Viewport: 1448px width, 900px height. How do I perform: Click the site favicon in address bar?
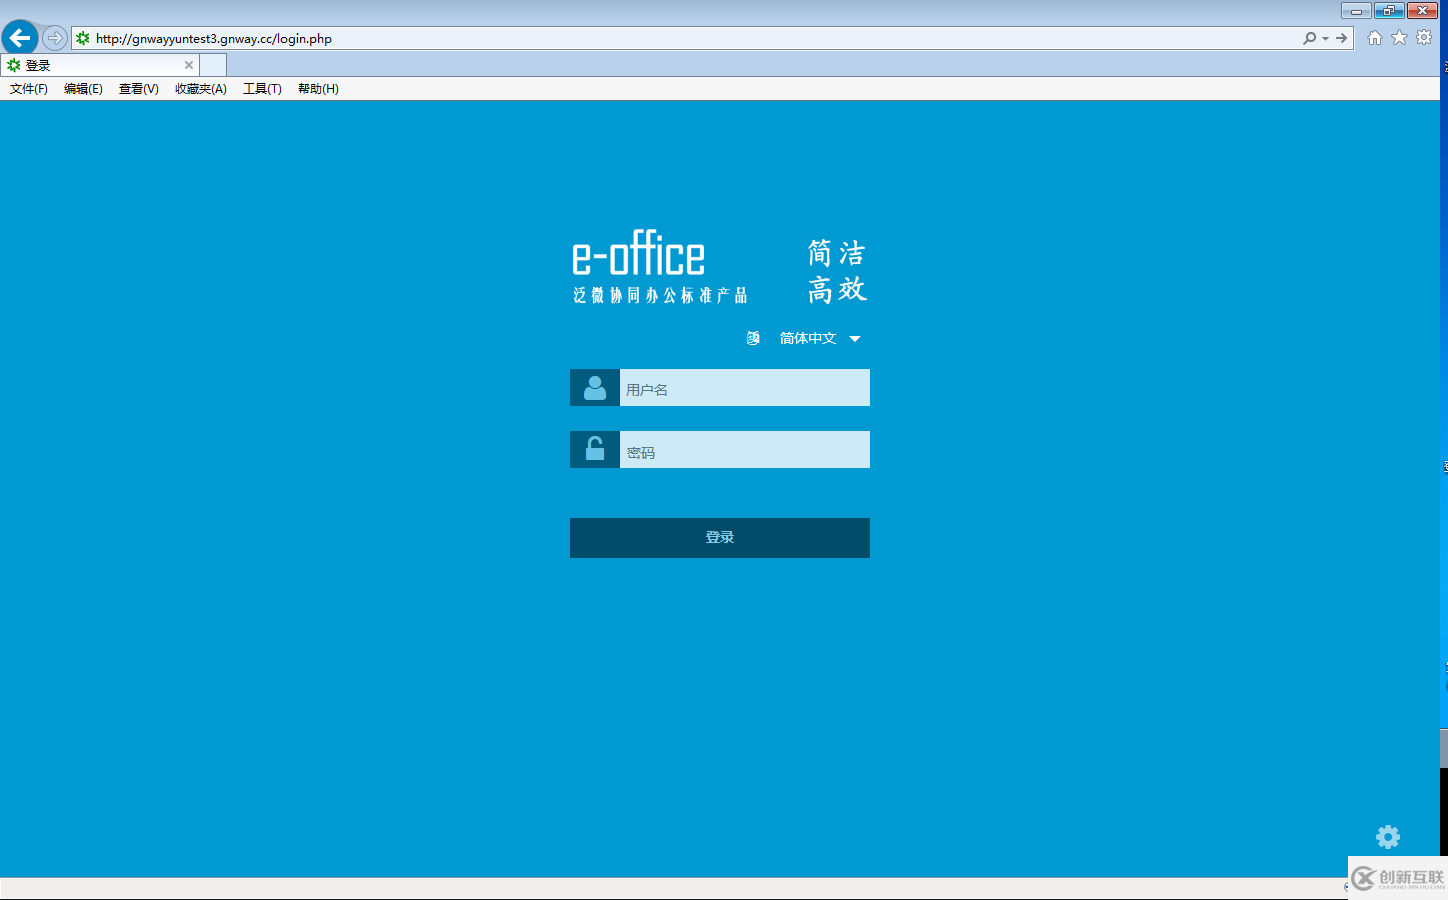[x=83, y=38]
